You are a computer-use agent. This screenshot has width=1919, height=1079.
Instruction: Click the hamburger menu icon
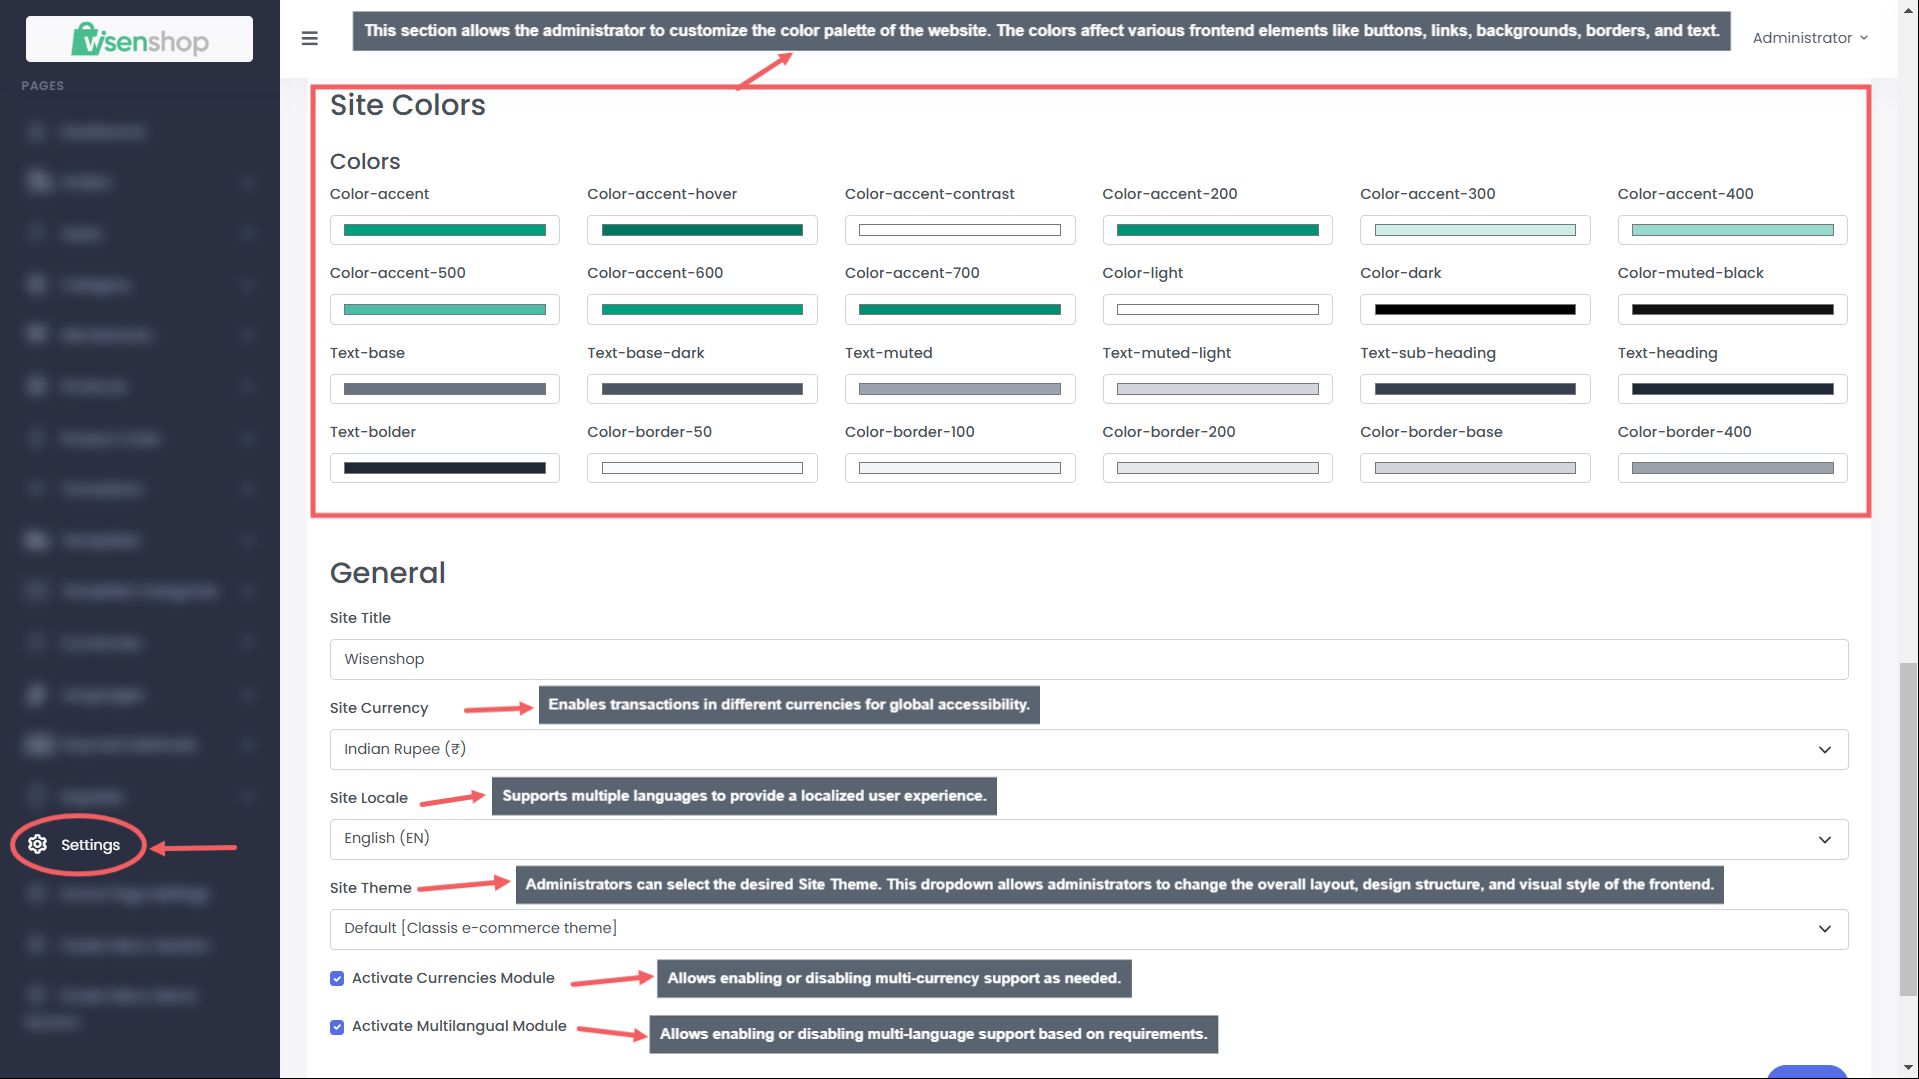click(x=310, y=38)
